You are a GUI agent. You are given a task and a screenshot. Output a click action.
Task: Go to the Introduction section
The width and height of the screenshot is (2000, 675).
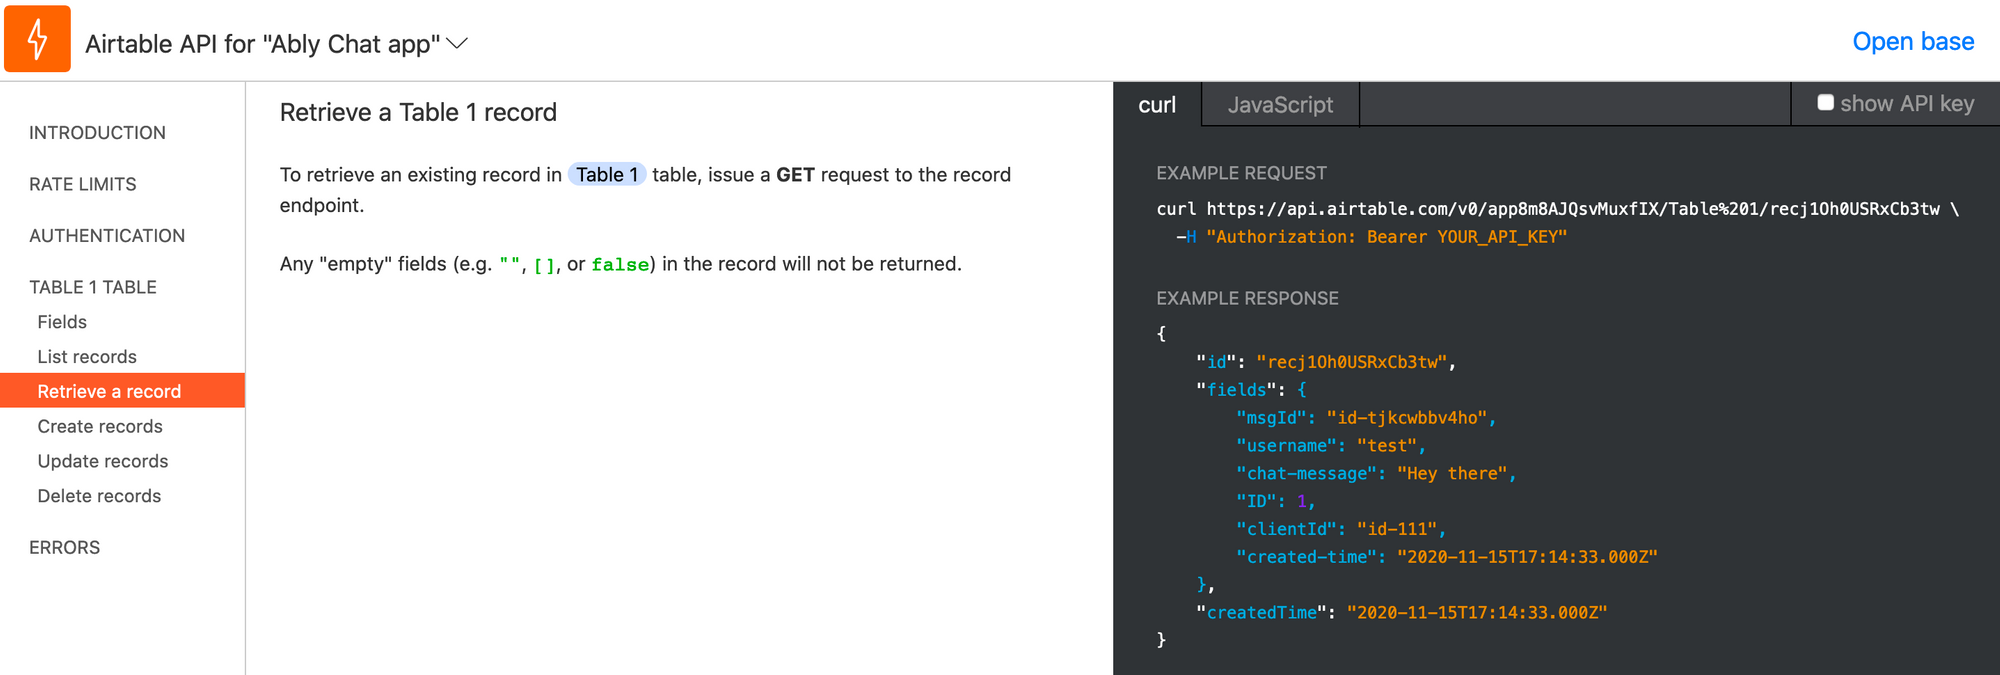click(97, 133)
